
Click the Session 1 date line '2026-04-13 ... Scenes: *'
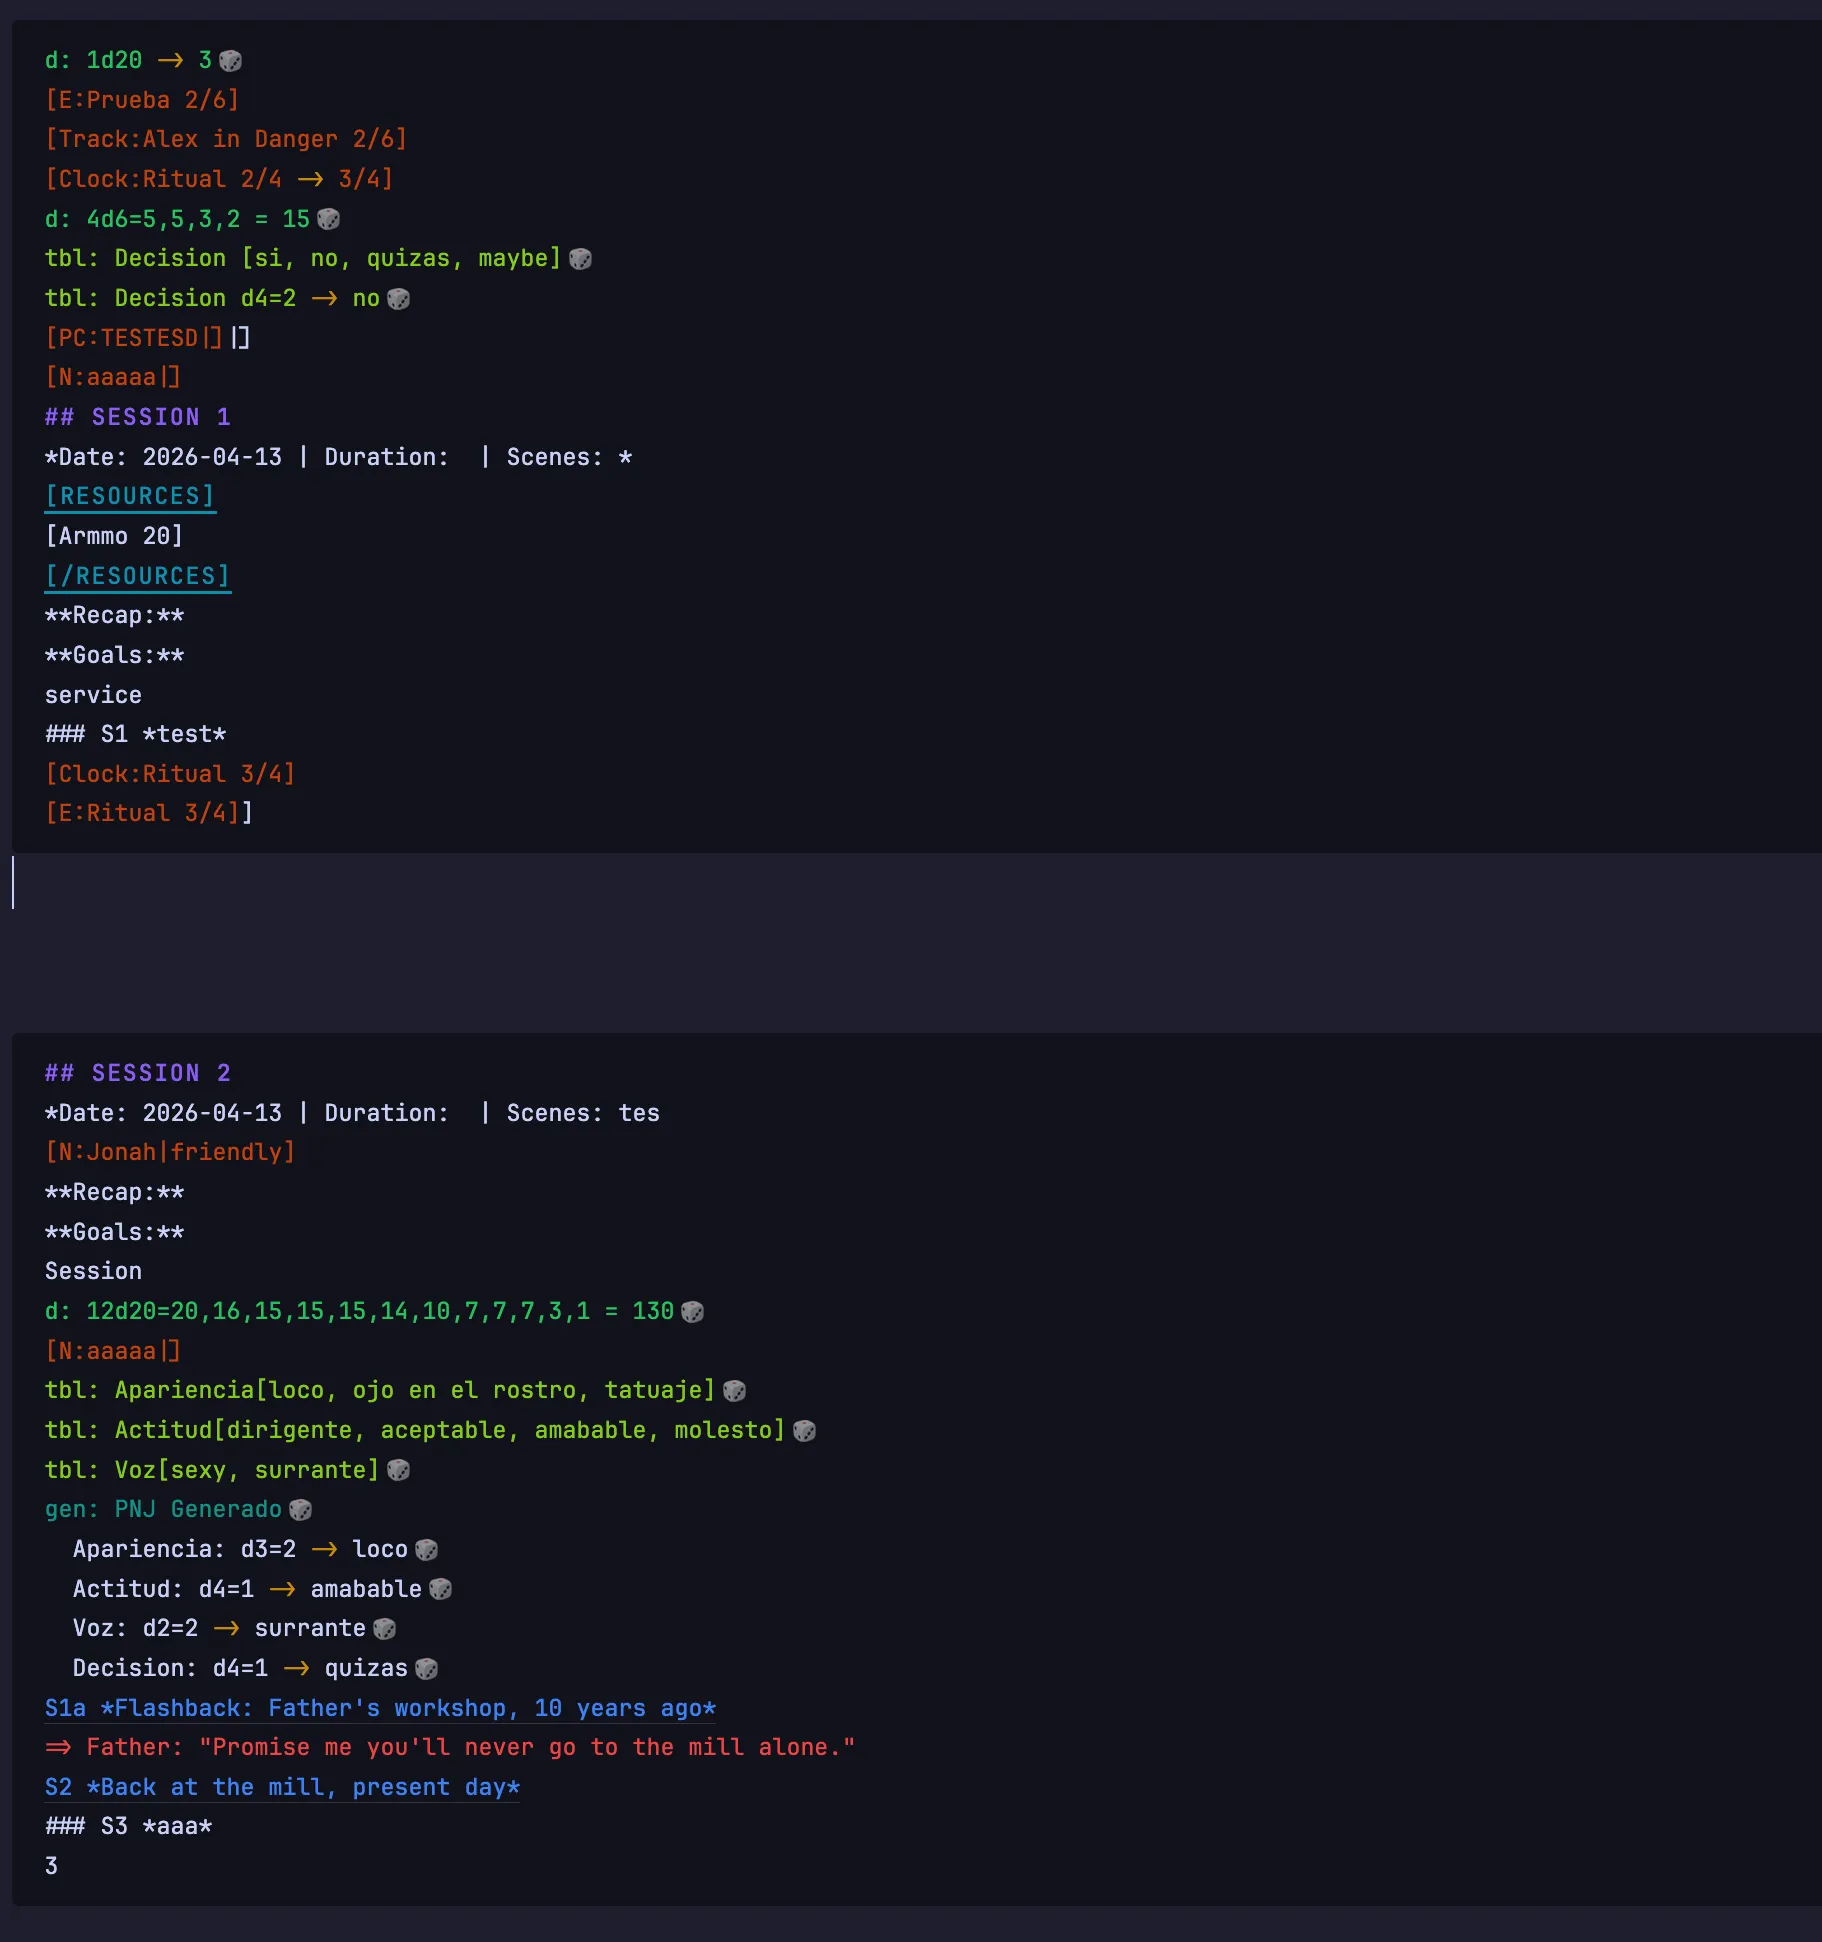pos(338,457)
